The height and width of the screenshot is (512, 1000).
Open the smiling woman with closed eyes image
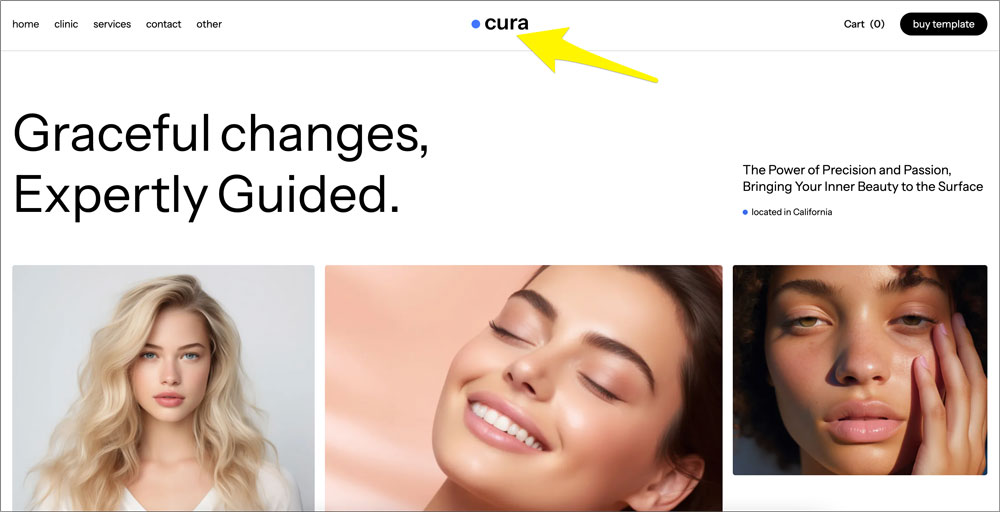(524, 388)
